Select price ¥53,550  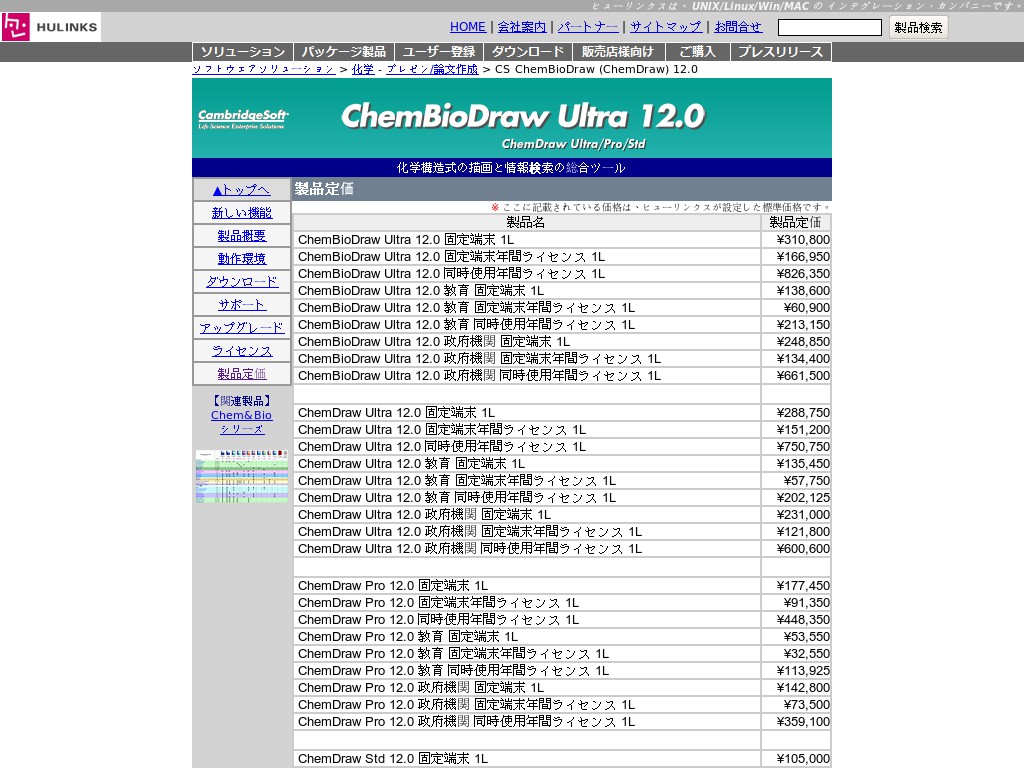[807, 637]
